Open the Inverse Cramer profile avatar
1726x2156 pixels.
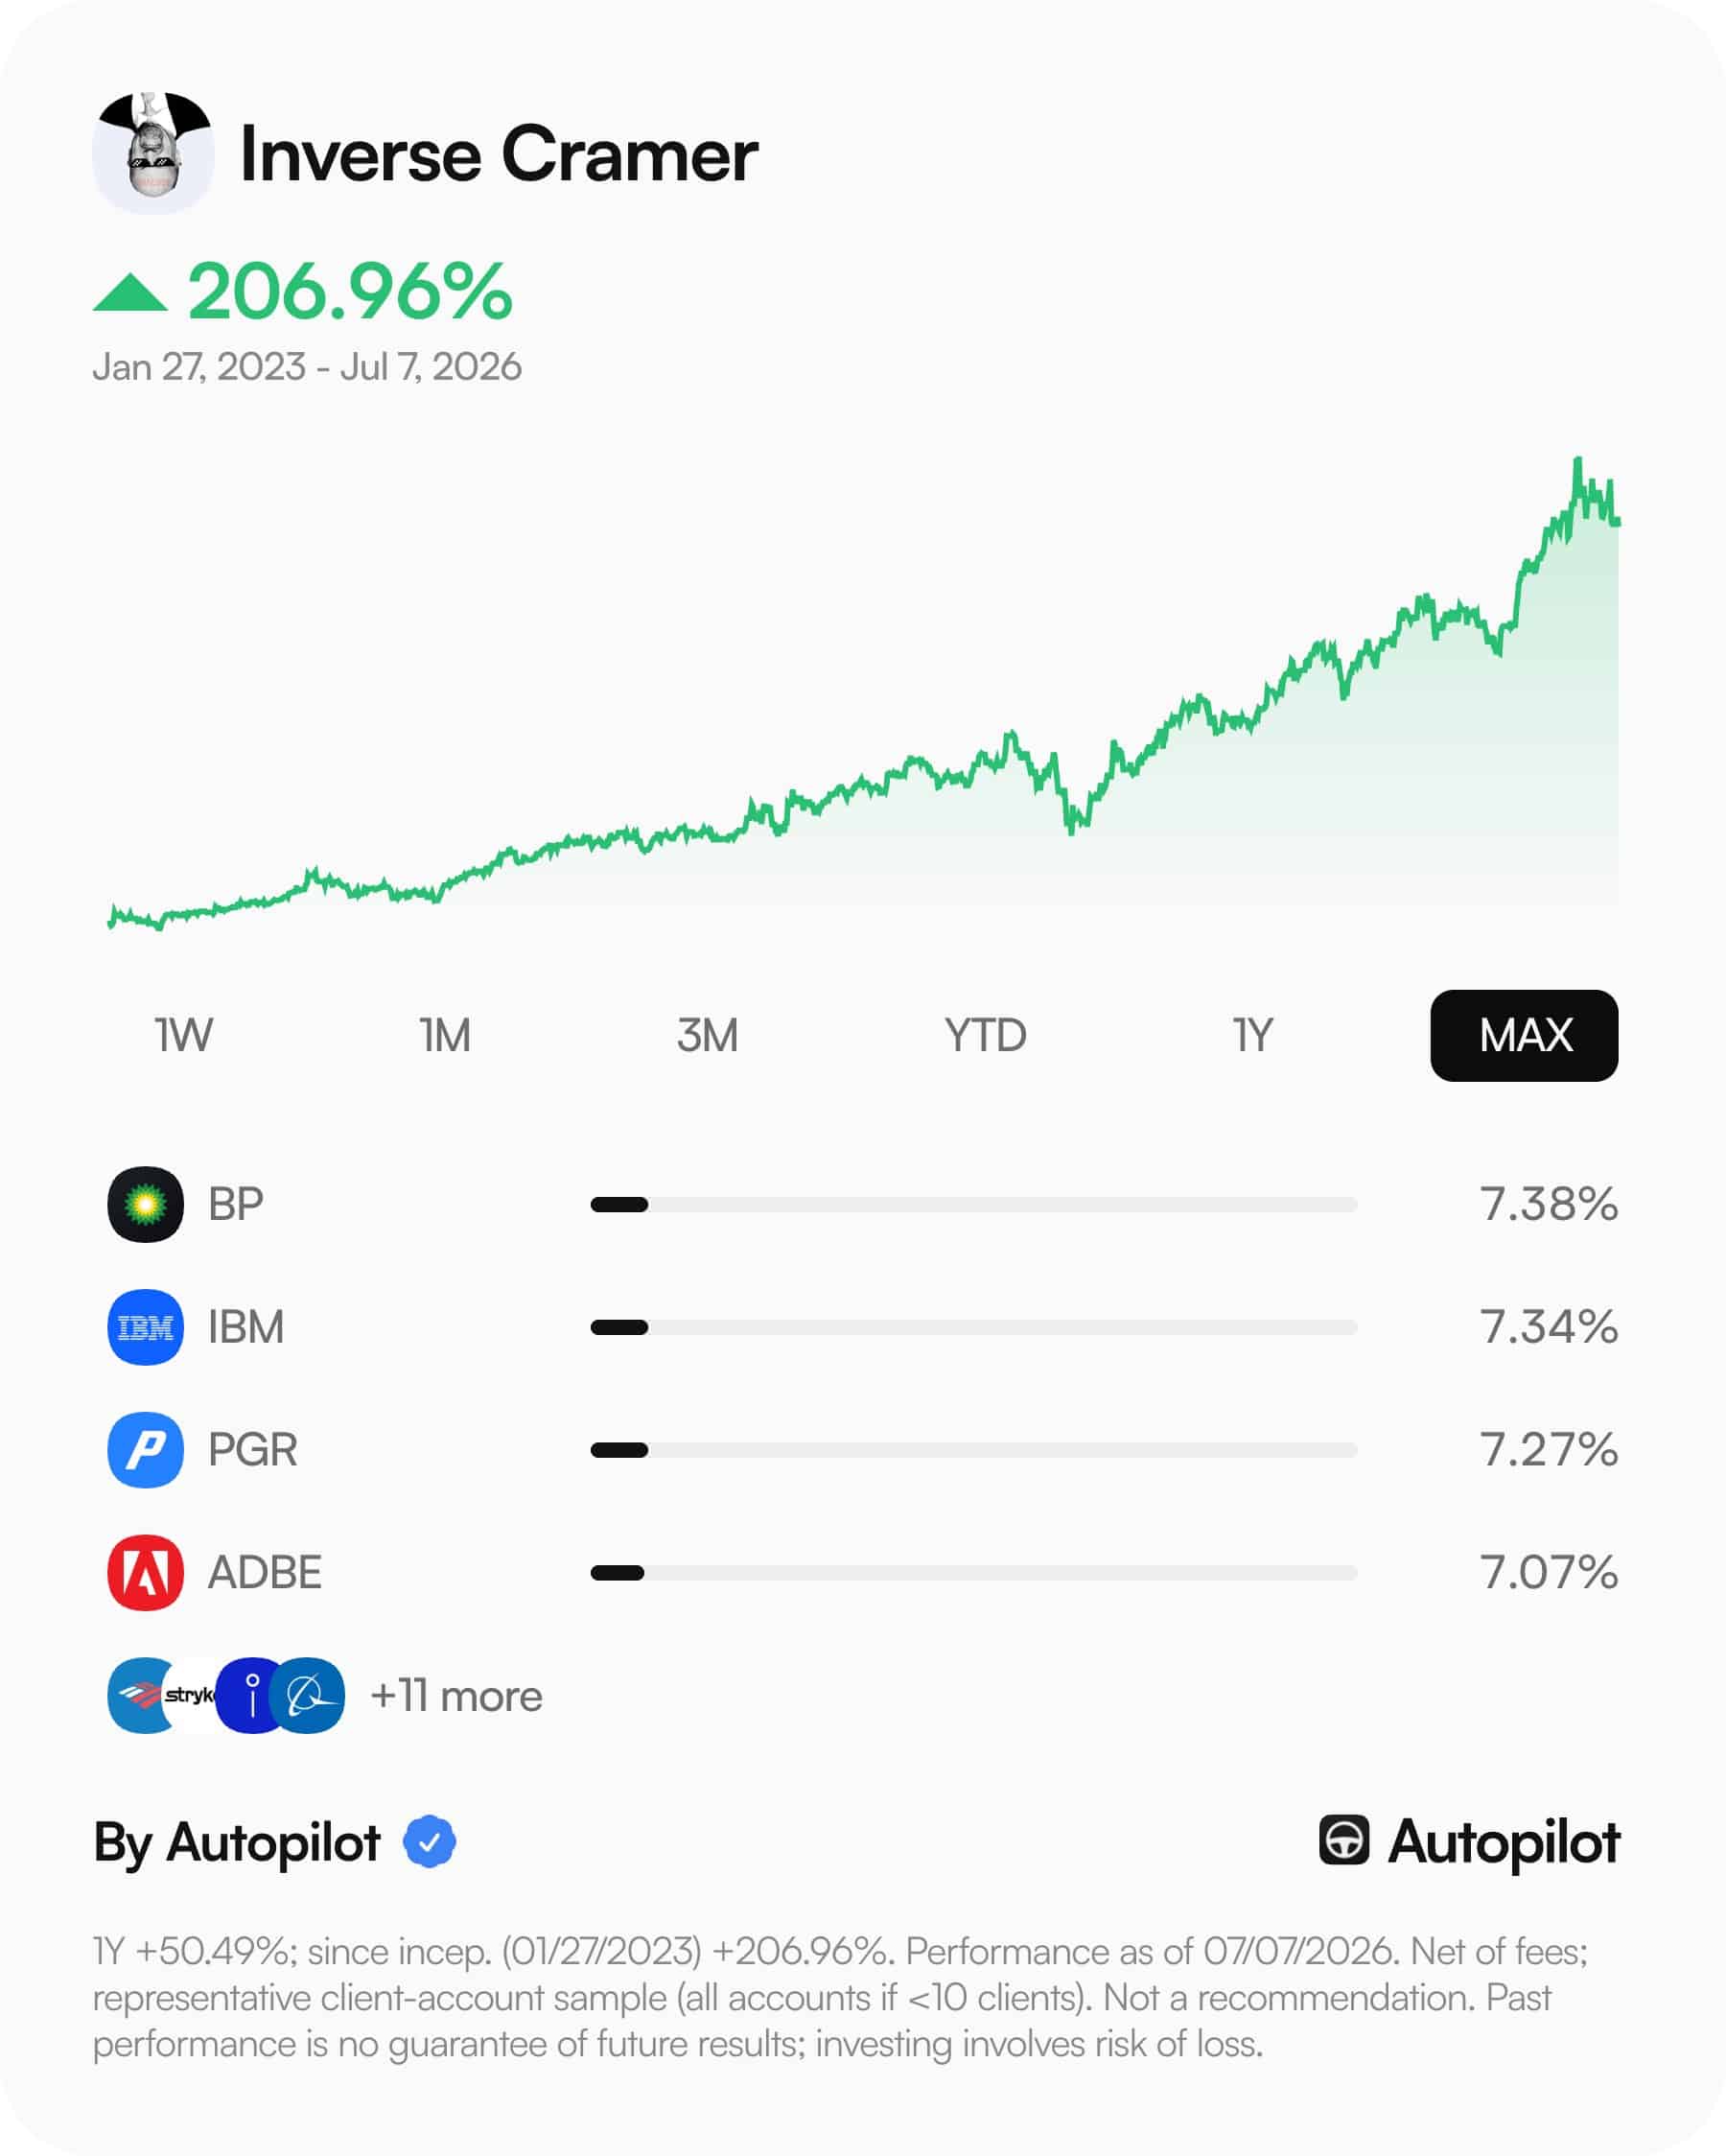(x=153, y=153)
